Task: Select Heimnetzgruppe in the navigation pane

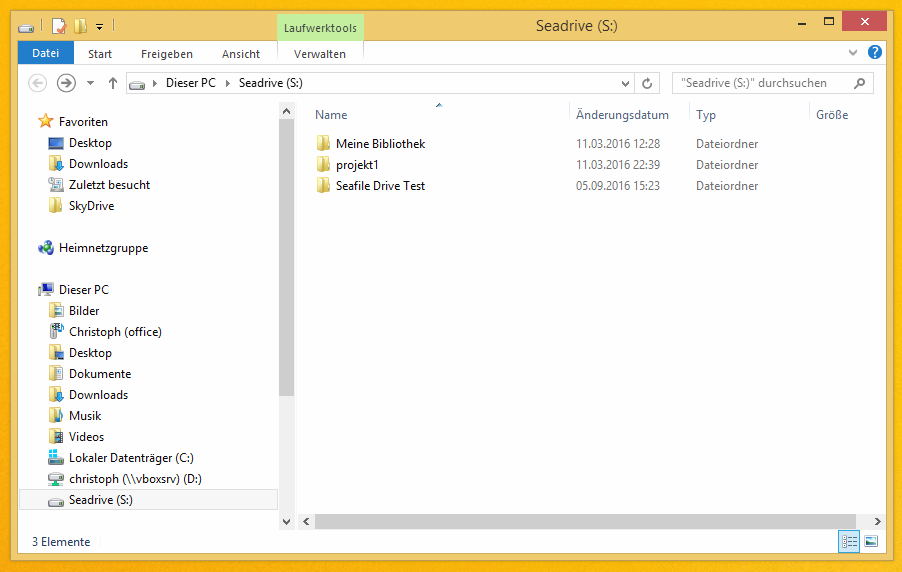Action: click(x=104, y=248)
